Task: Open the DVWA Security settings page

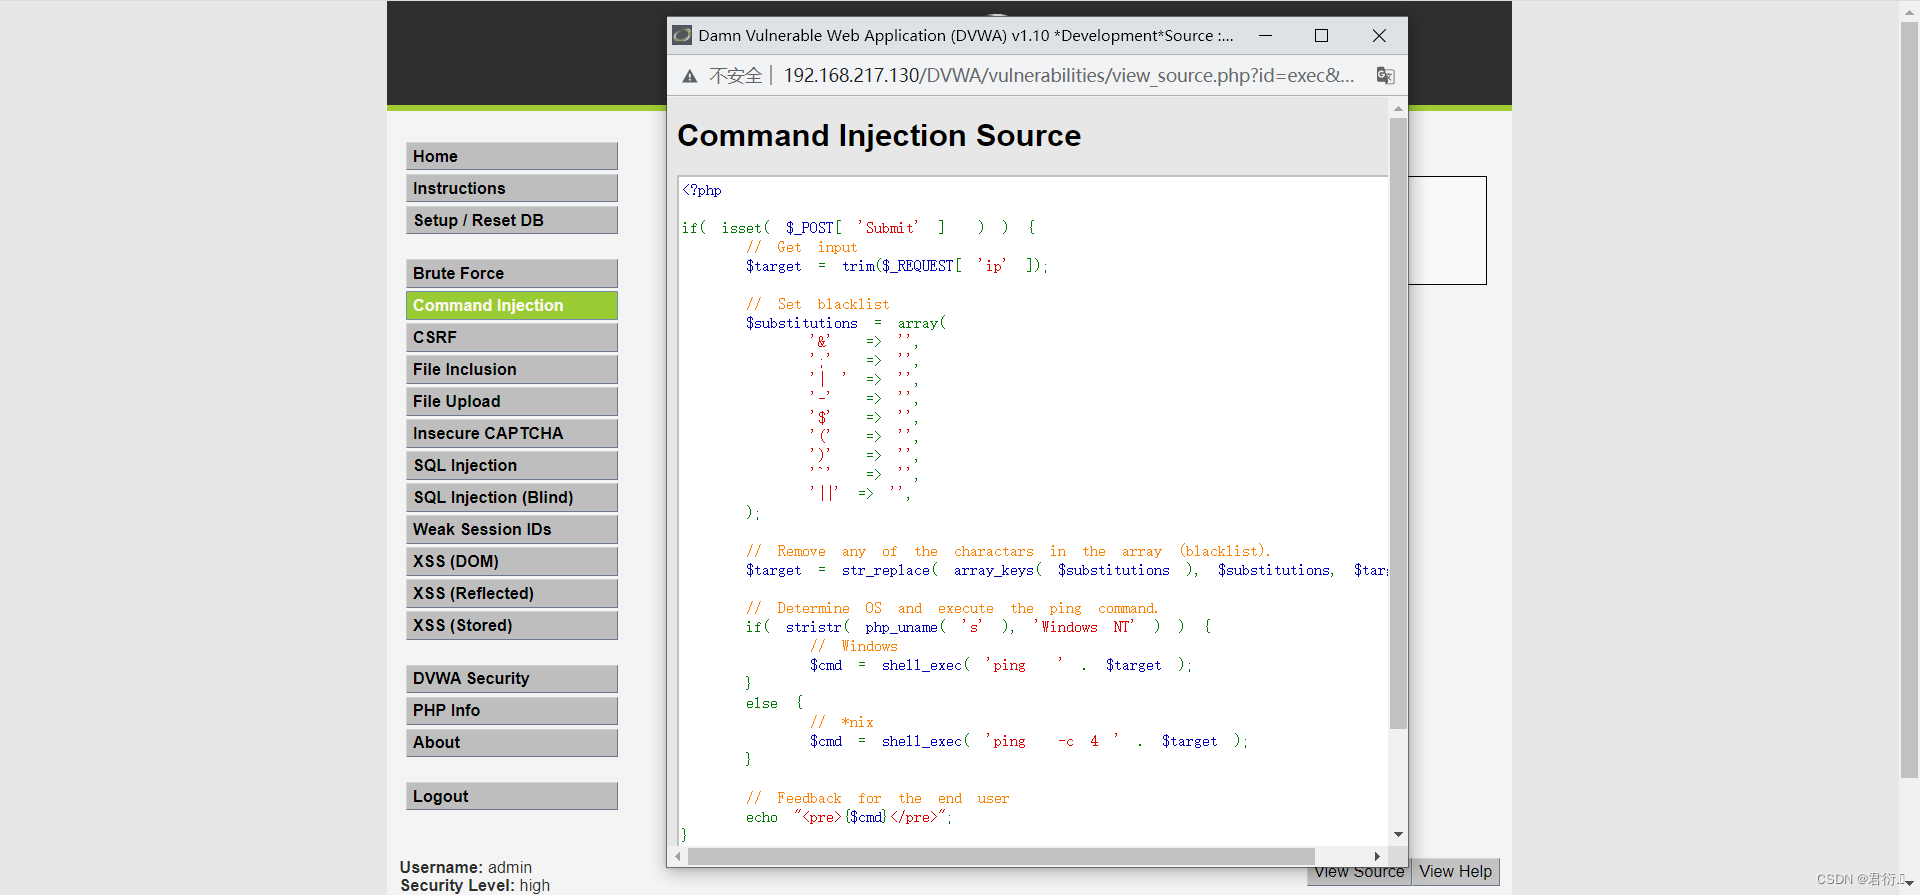Action: [512, 678]
